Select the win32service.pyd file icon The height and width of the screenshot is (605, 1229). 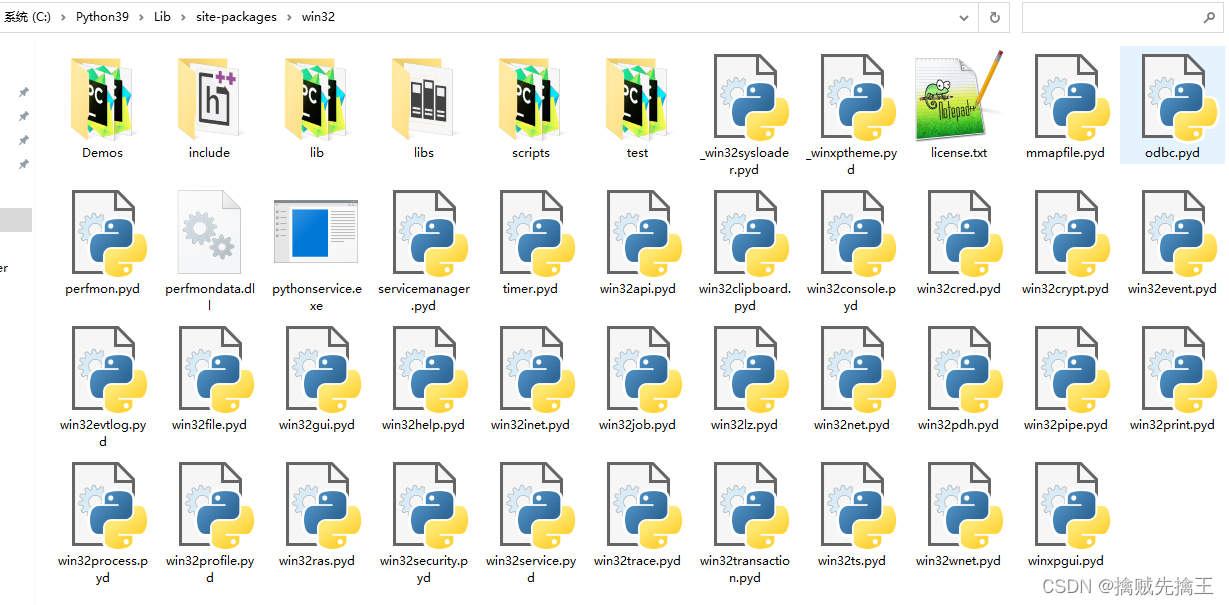point(538,506)
